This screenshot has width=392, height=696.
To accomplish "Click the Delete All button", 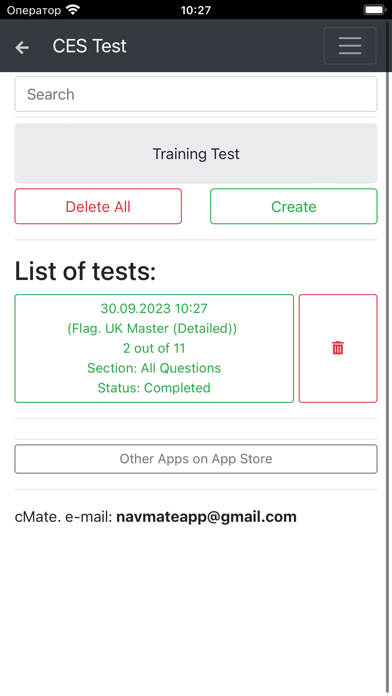I will coord(98,206).
